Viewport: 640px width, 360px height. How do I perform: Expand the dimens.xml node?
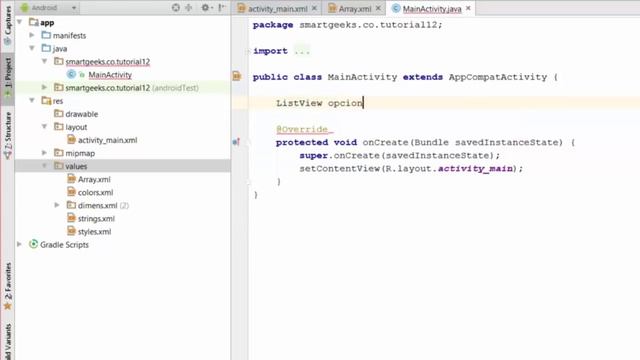(57, 205)
